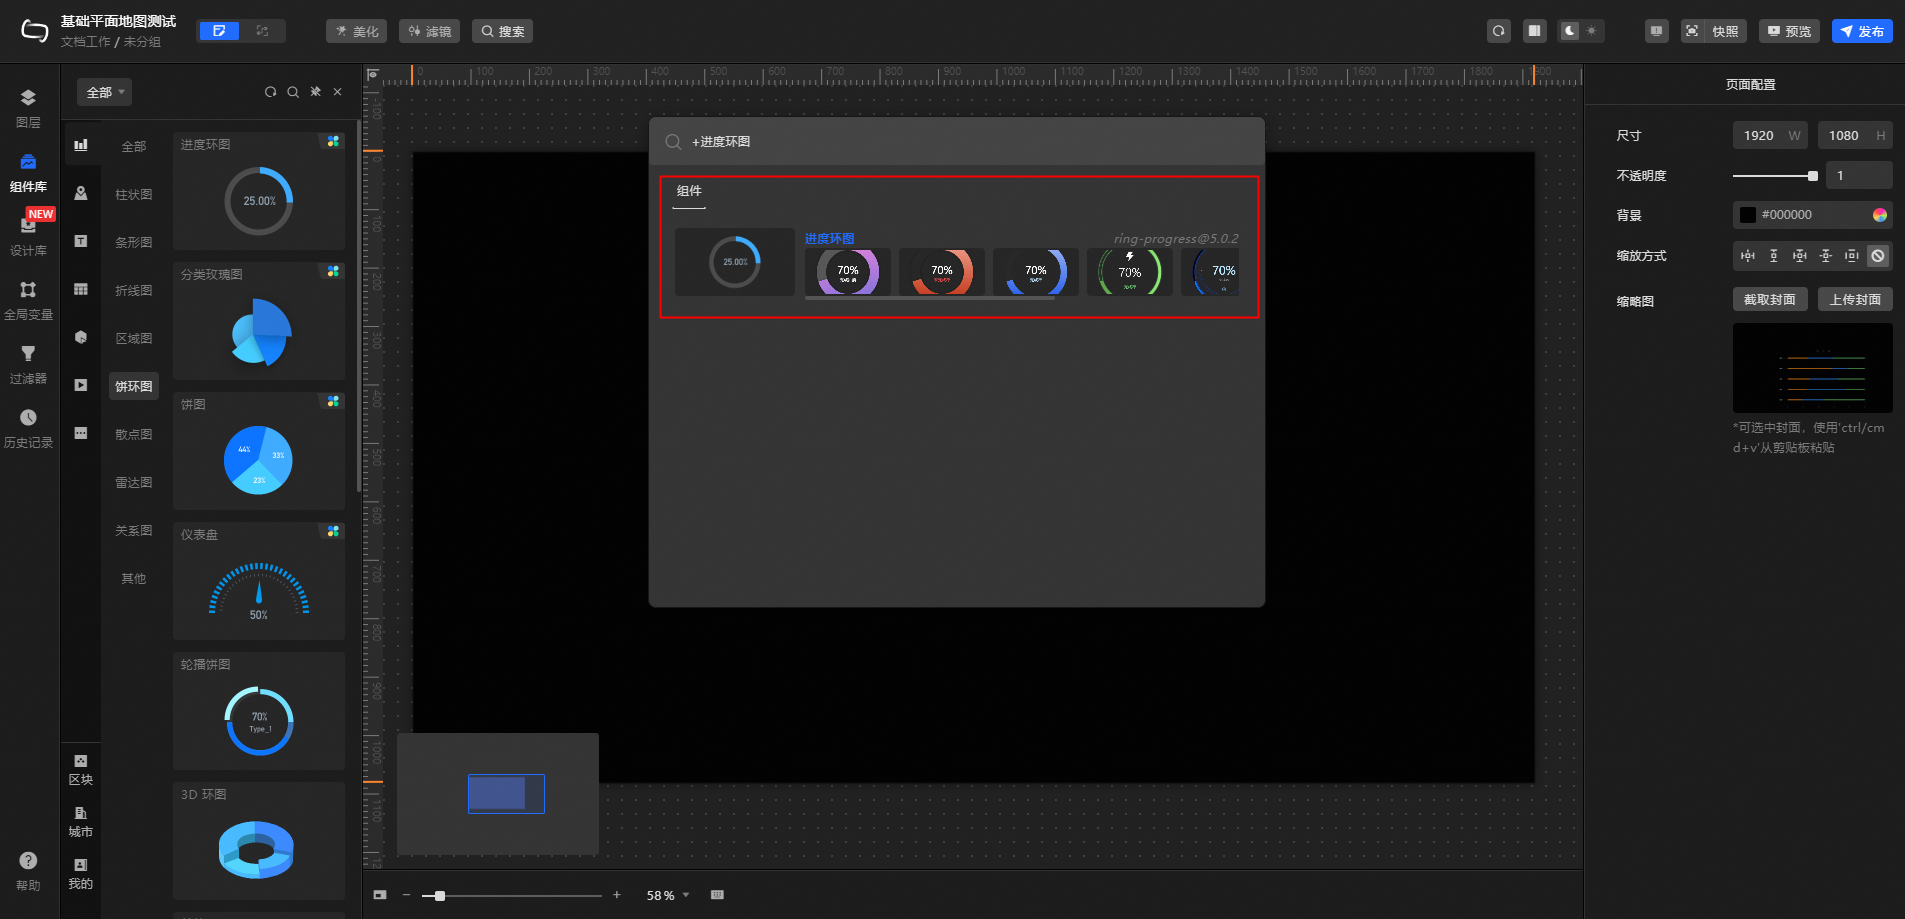The height and width of the screenshot is (919, 1905).
Task: Open the 58% zoom level dropdown
Action: click(x=668, y=895)
